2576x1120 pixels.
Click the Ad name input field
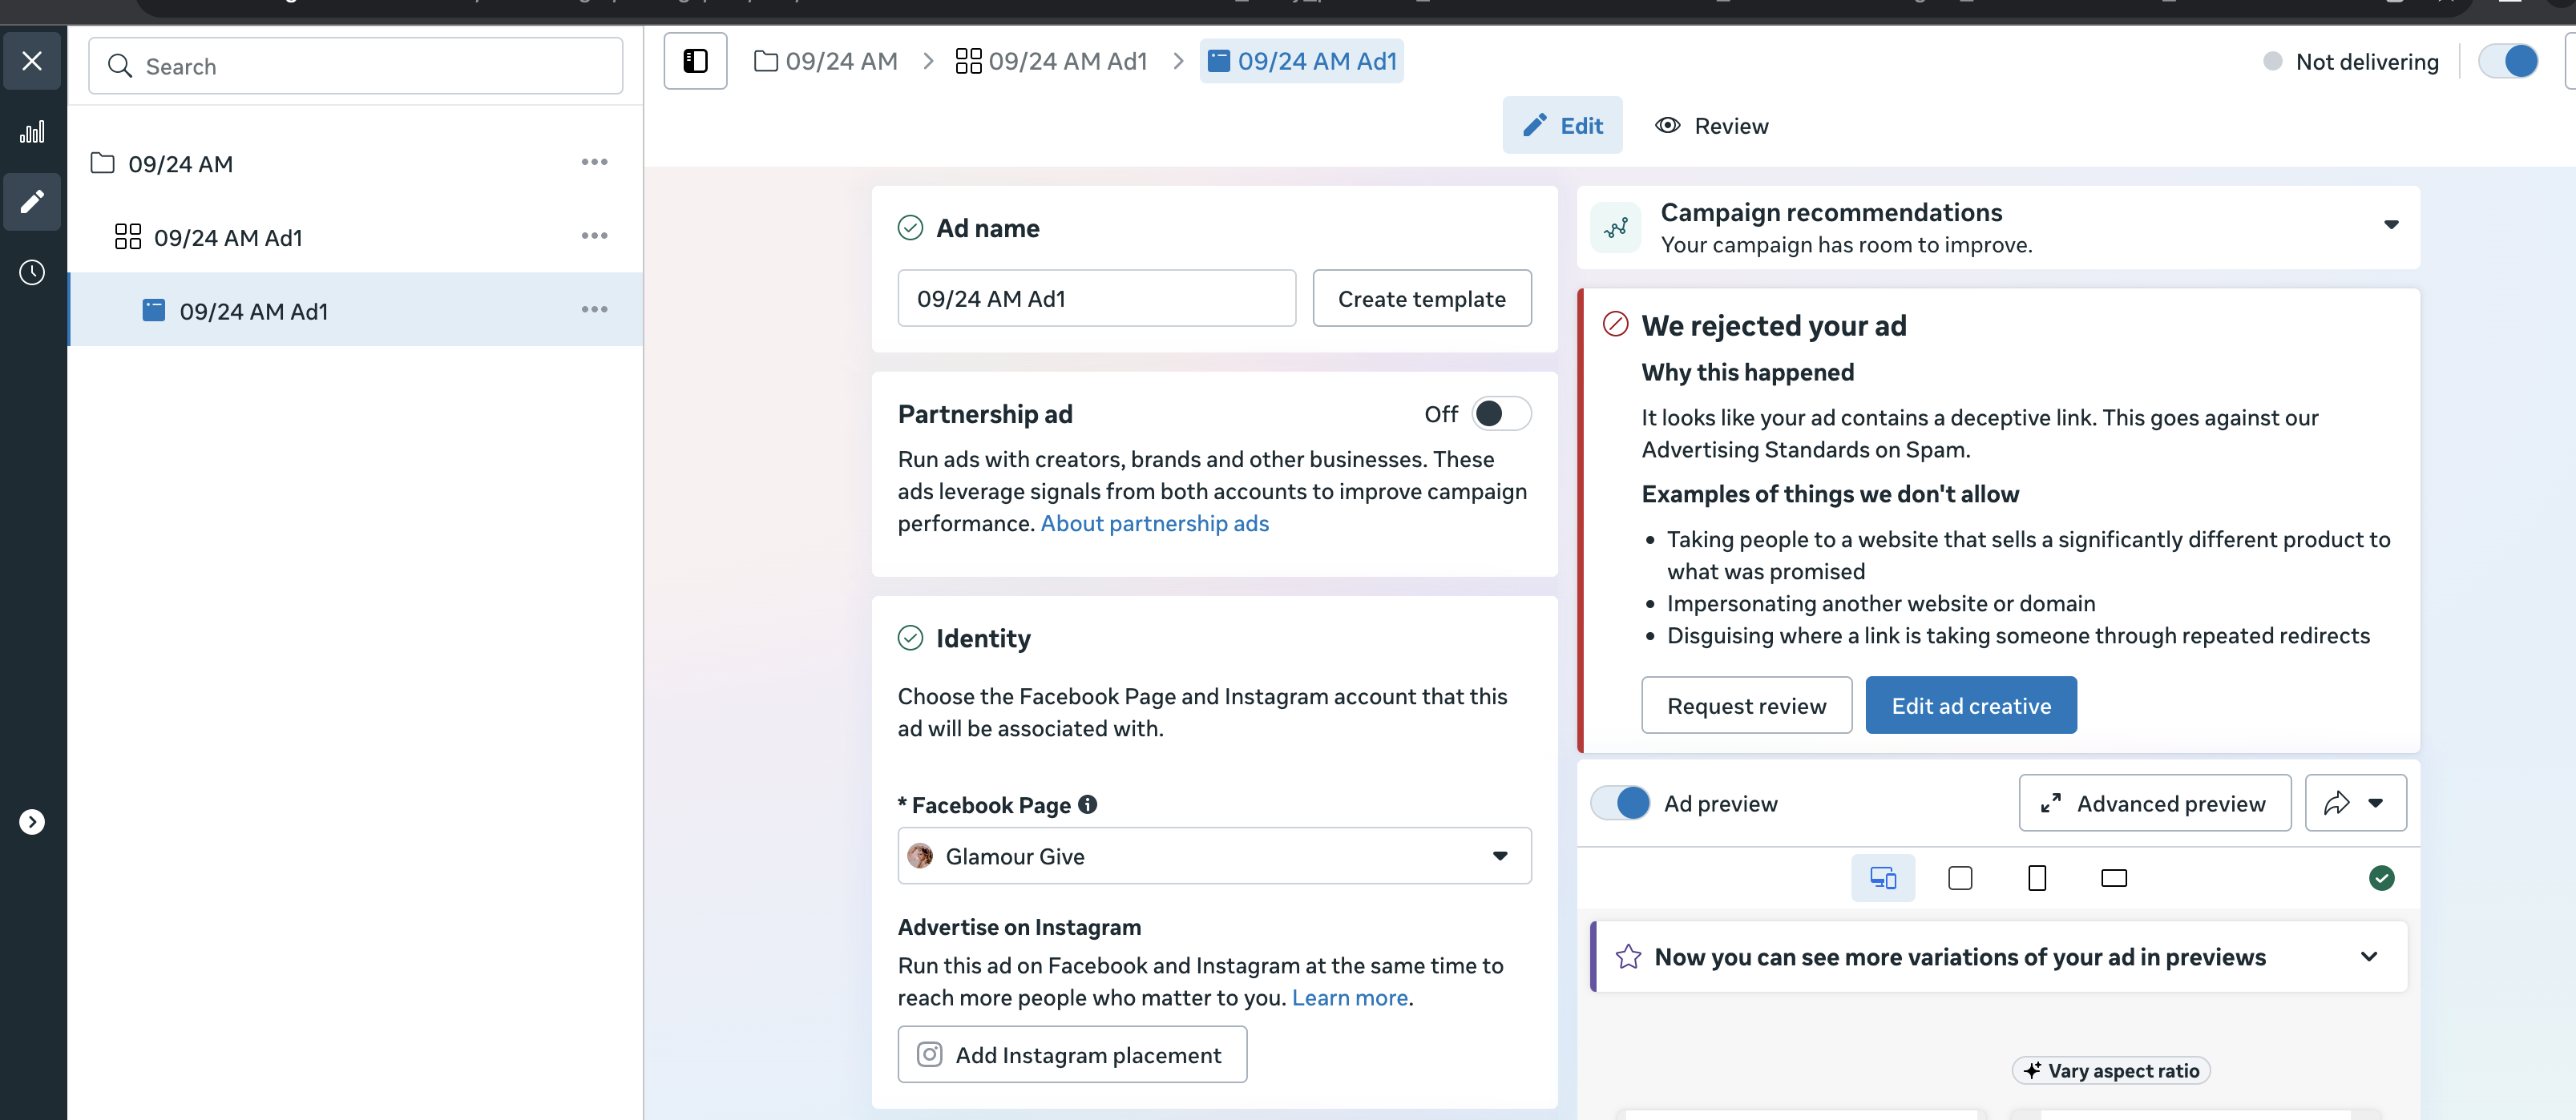1096,299
